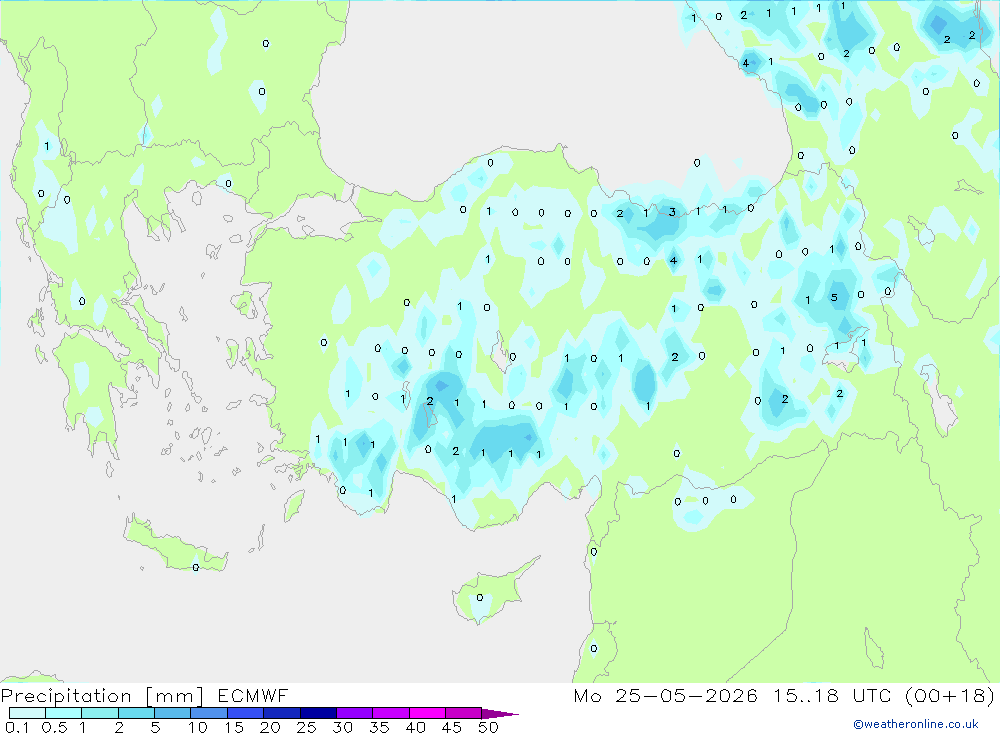Image resolution: width=1000 pixels, height=733 pixels.
Task: Click the 0.1–0.5 mm lightest cyan legend swatch
Action: (27, 713)
